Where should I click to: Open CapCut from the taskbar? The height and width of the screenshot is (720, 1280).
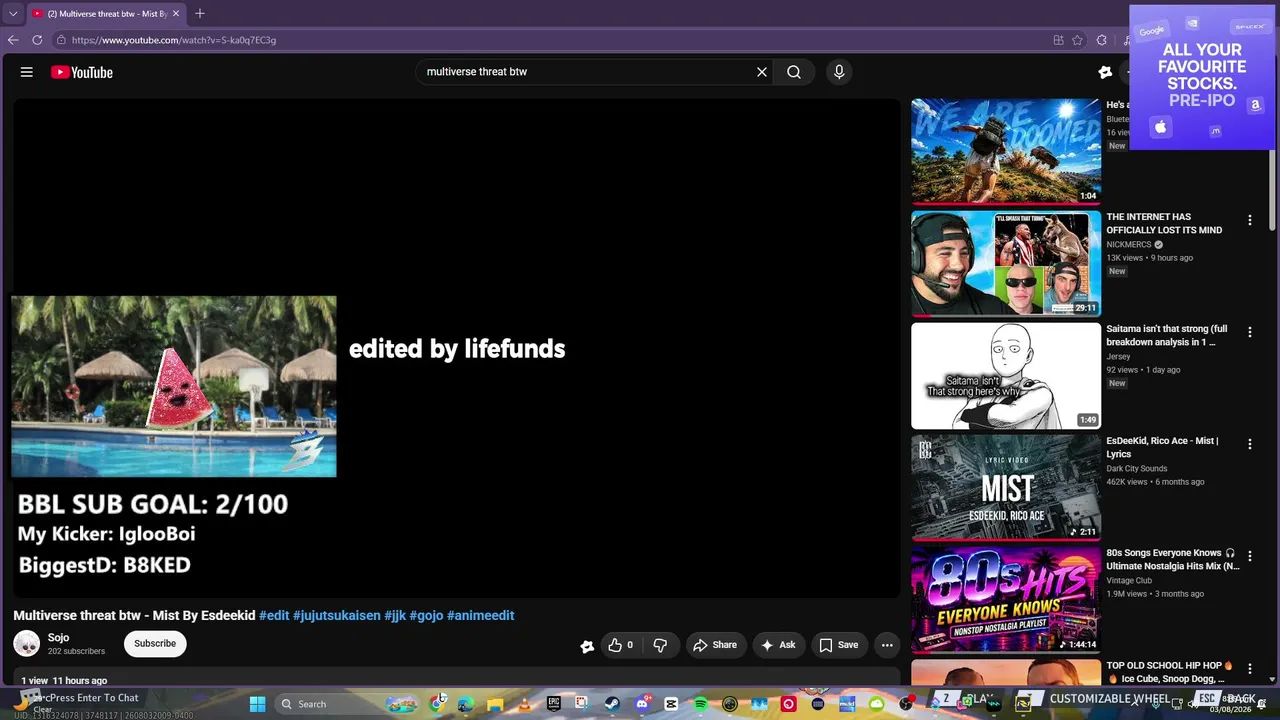671,704
